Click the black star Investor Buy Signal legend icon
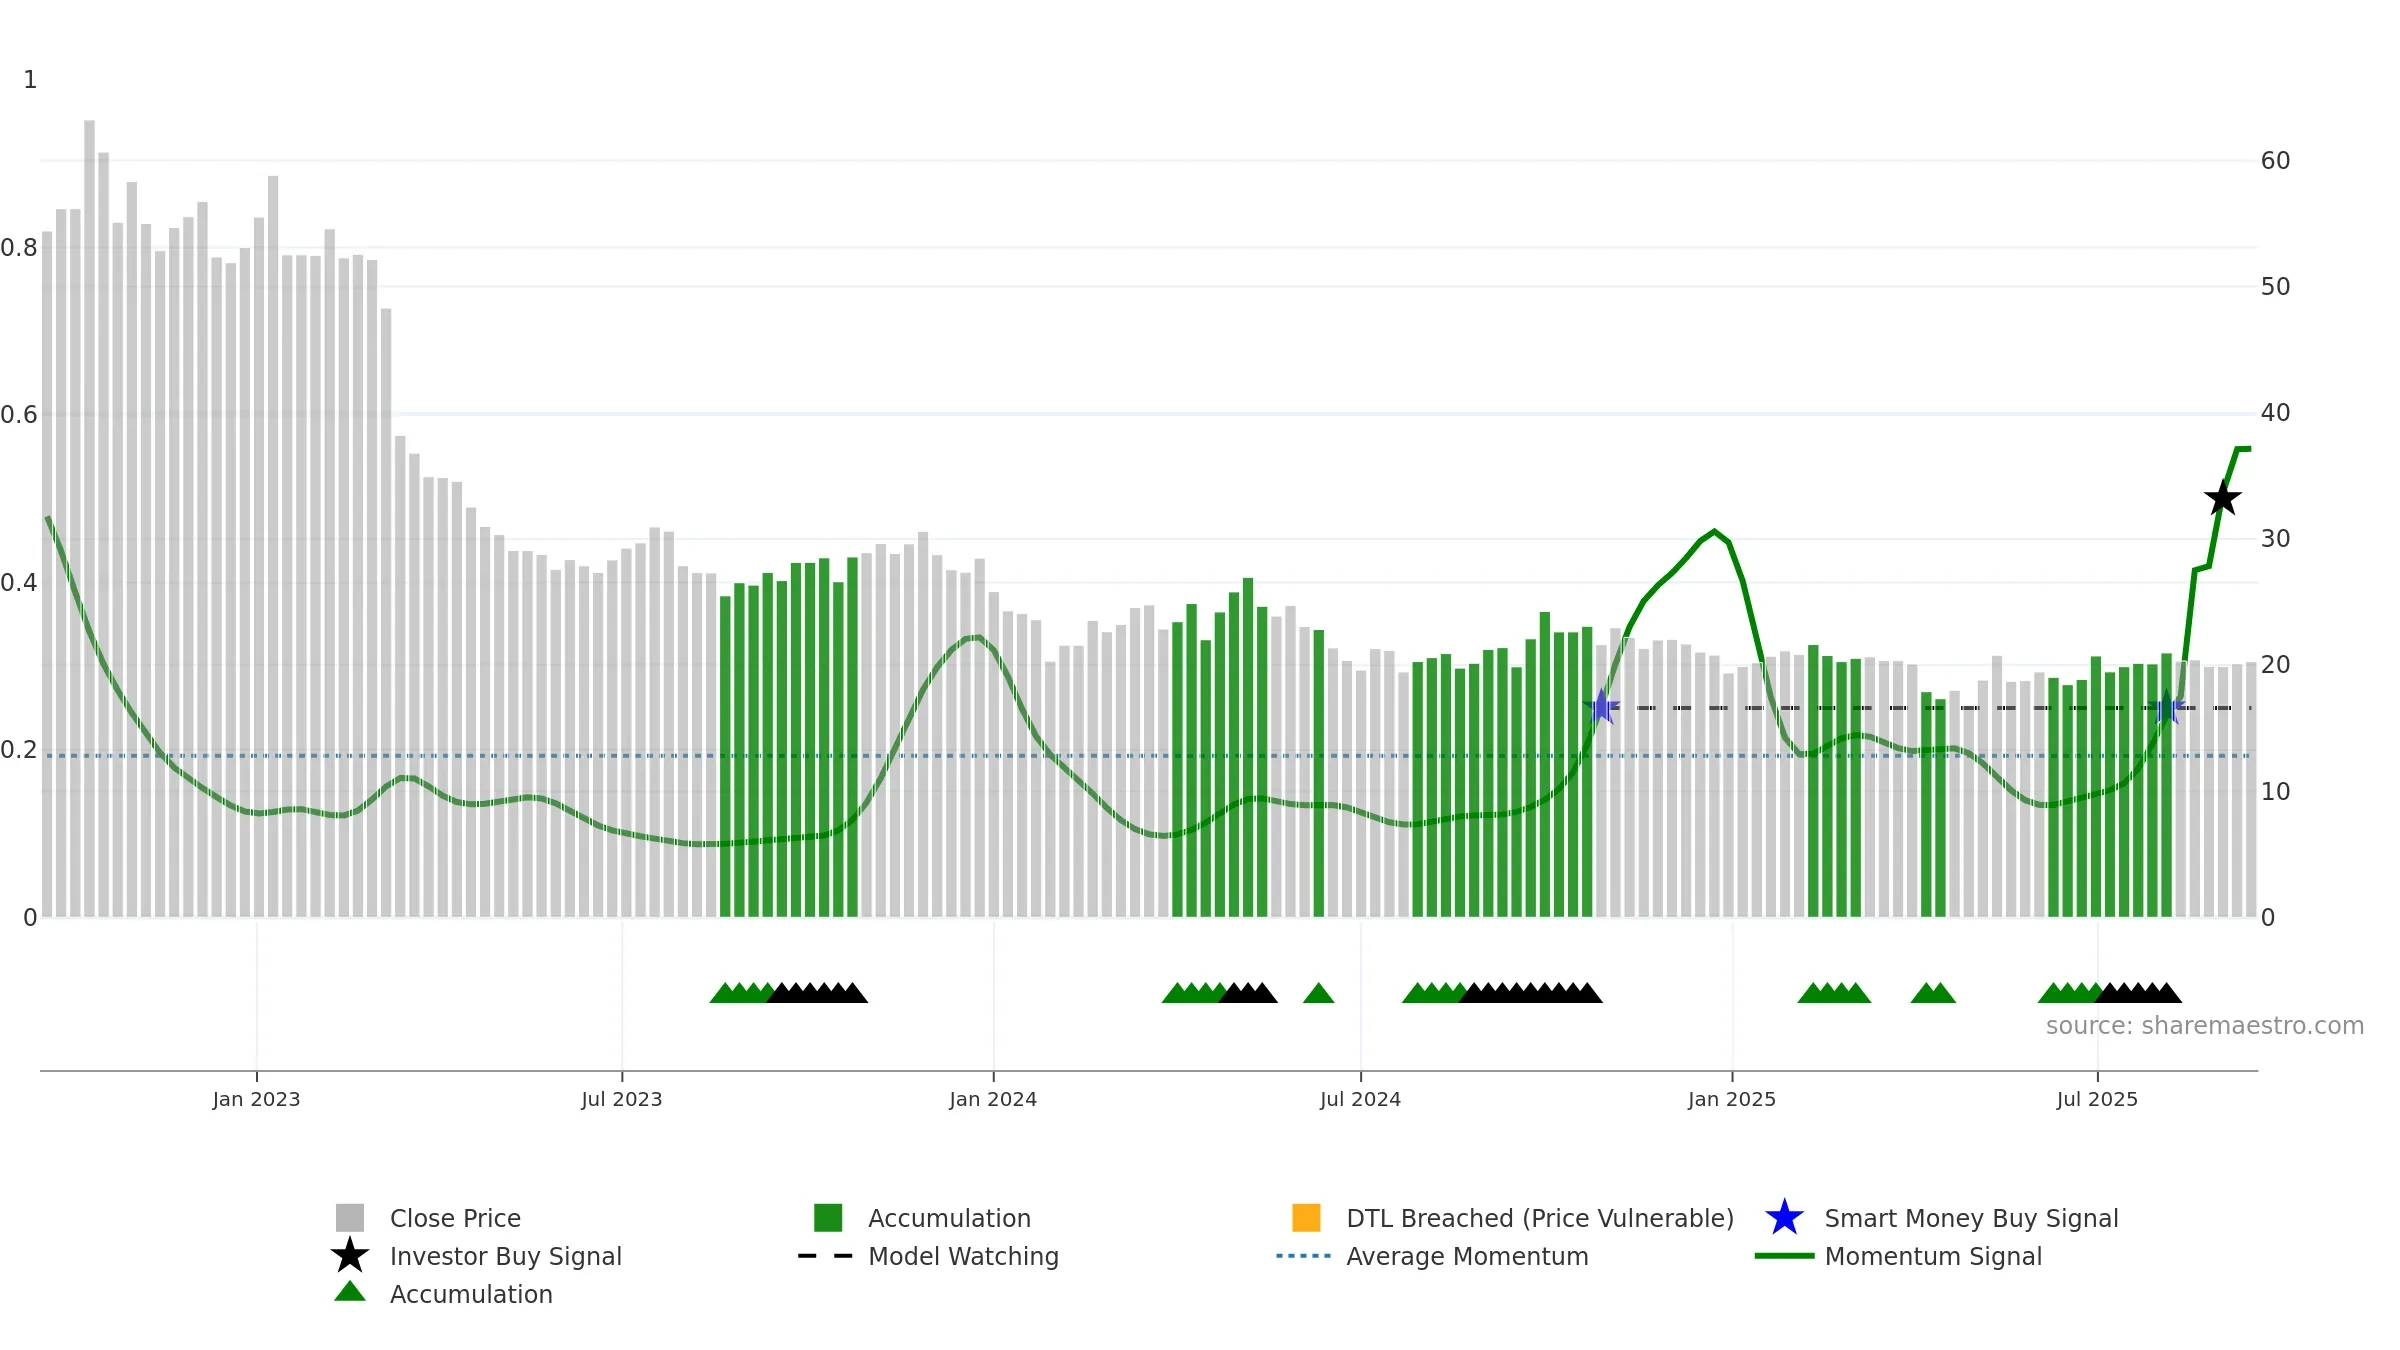The height and width of the screenshot is (1350, 2400). coord(350,1256)
